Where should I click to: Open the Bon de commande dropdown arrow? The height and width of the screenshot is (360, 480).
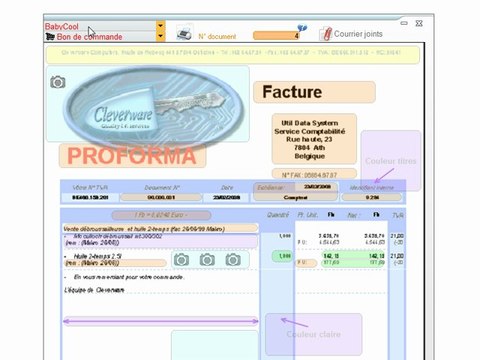click(161, 36)
